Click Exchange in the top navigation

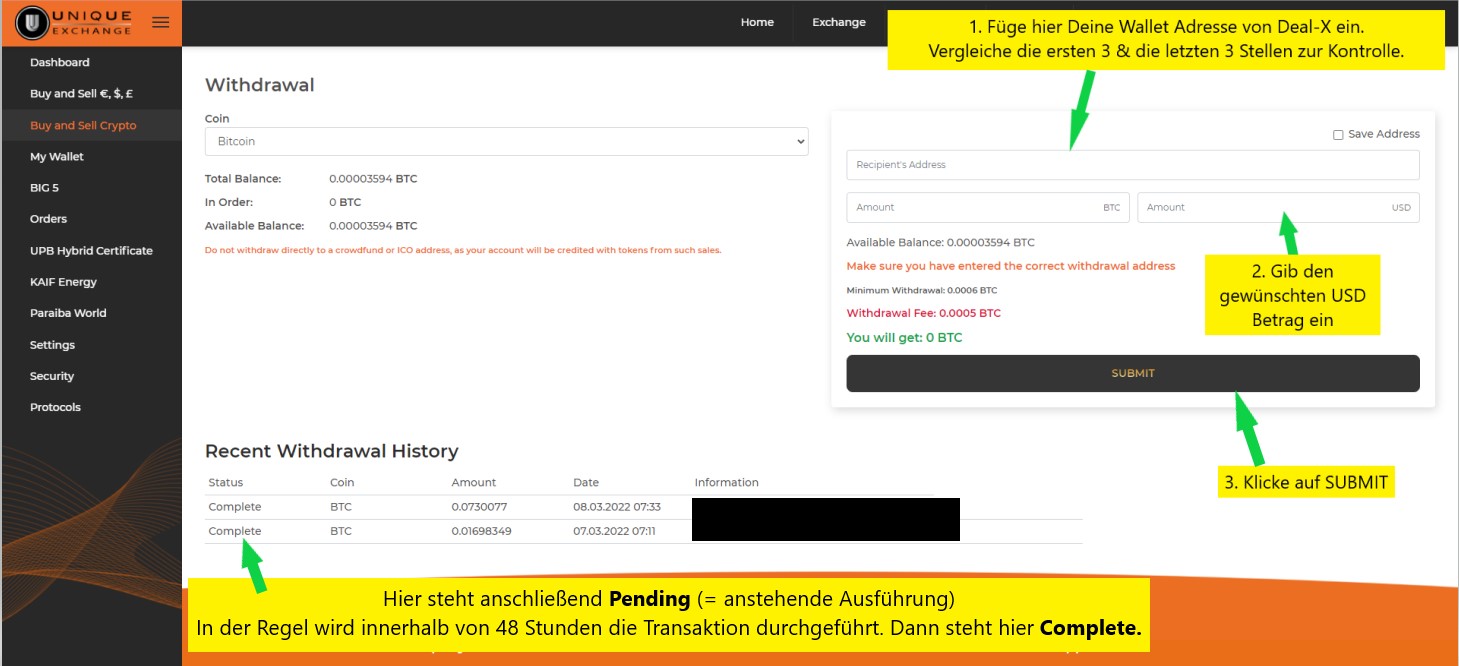click(x=839, y=22)
